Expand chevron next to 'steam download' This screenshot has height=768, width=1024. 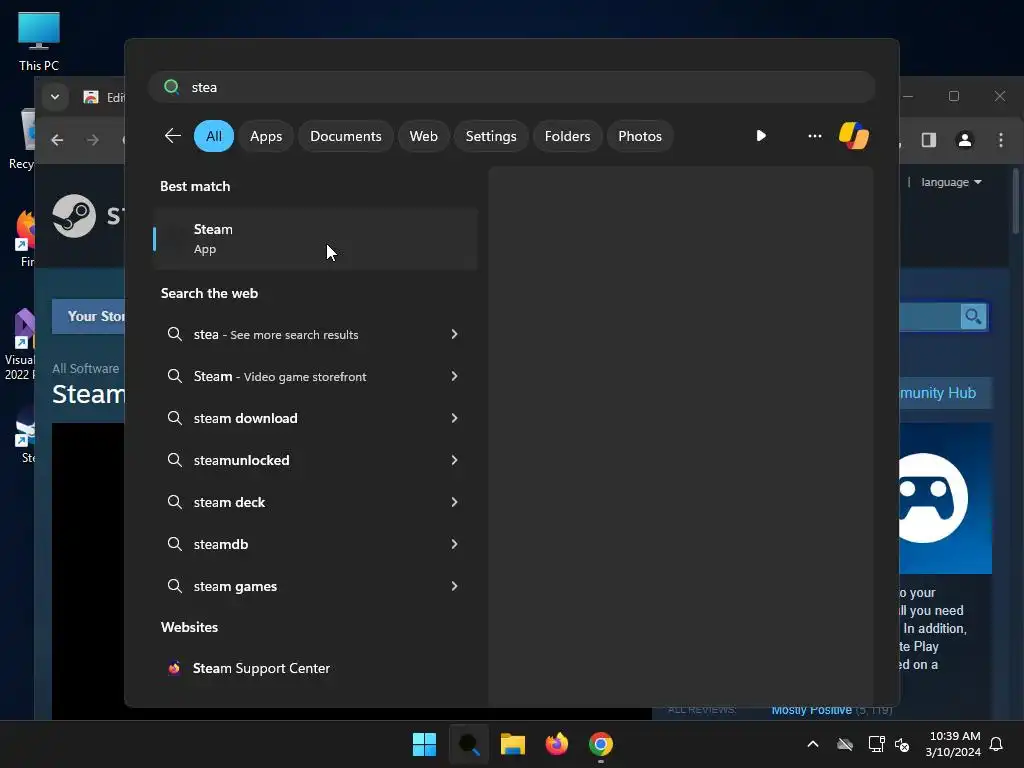click(x=454, y=418)
